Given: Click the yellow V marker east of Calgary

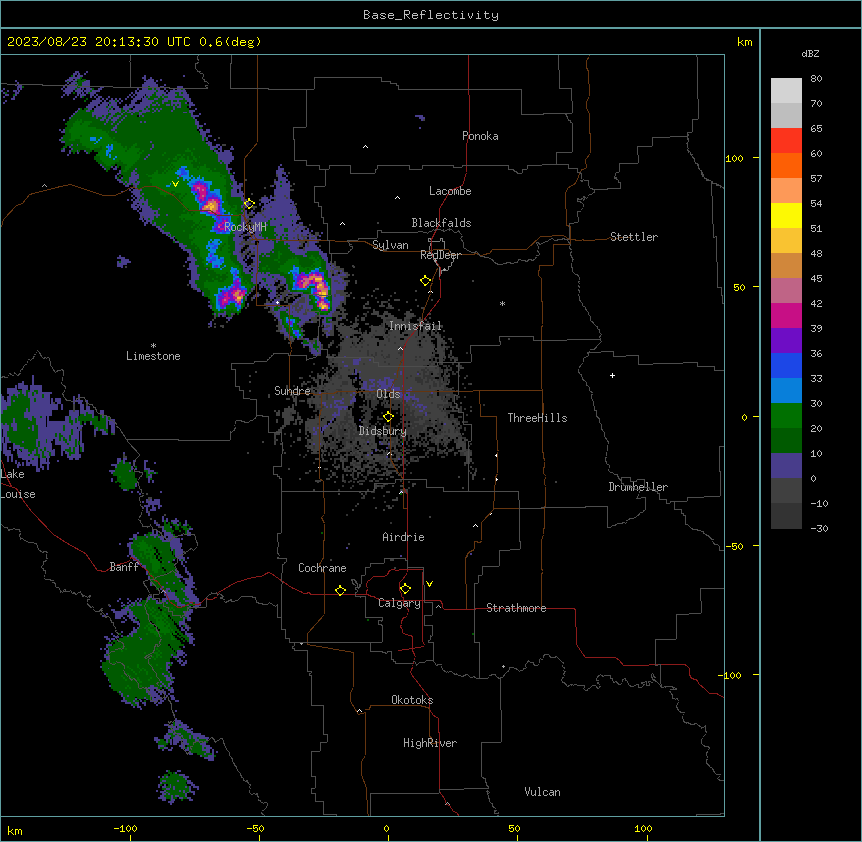Looking at the screenshot, I should click(x=429, y=584).
